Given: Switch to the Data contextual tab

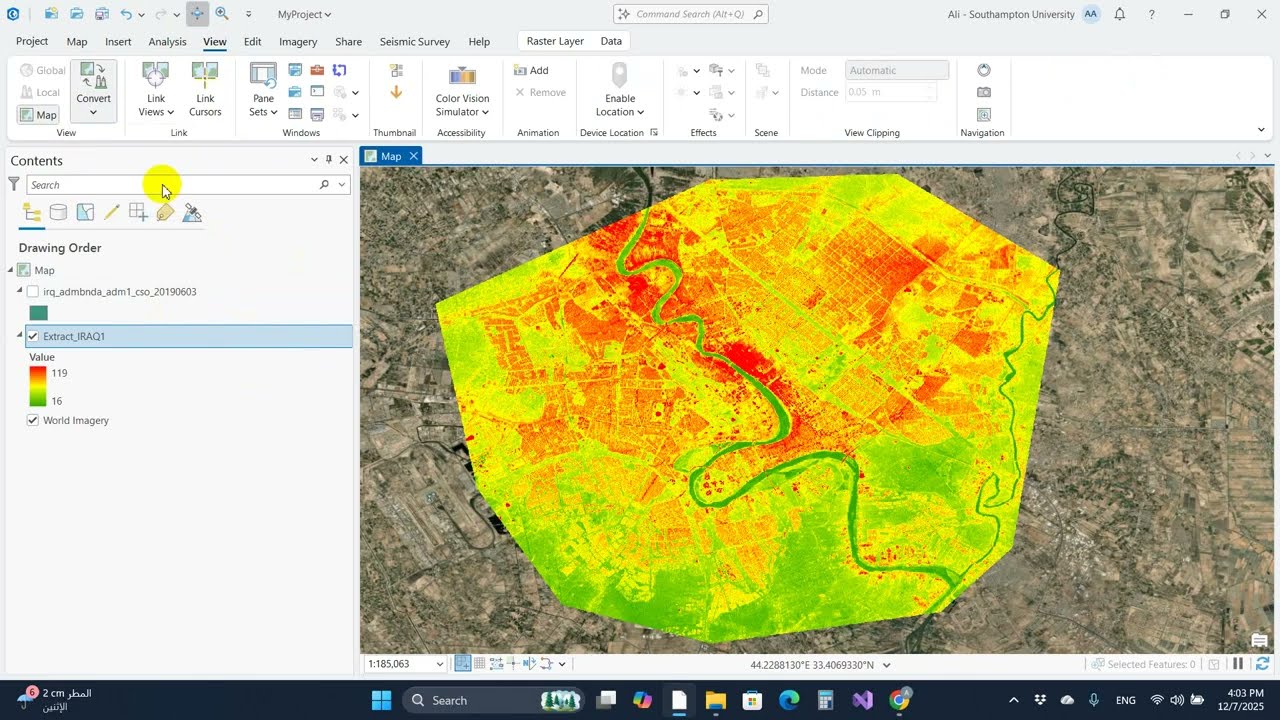Looking at the screenshot, I should tap(611, 41).
